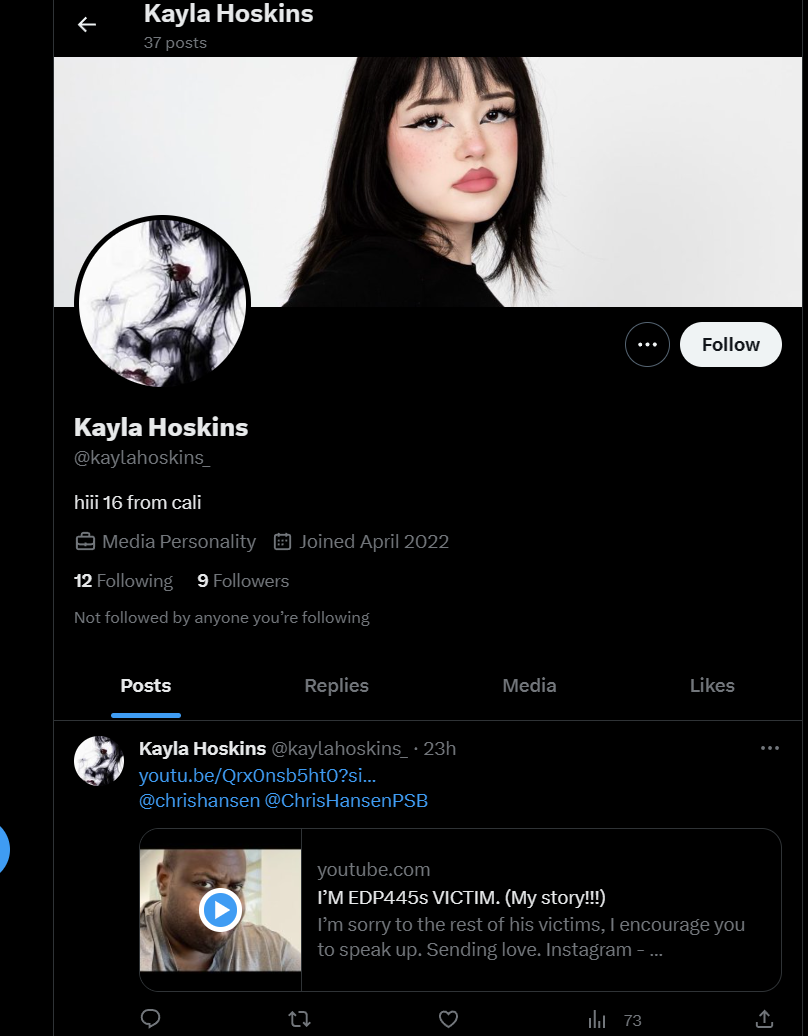The image size is (808, 1036).
Task: Open the @chrishansen mention
Action: click(200, 801)
